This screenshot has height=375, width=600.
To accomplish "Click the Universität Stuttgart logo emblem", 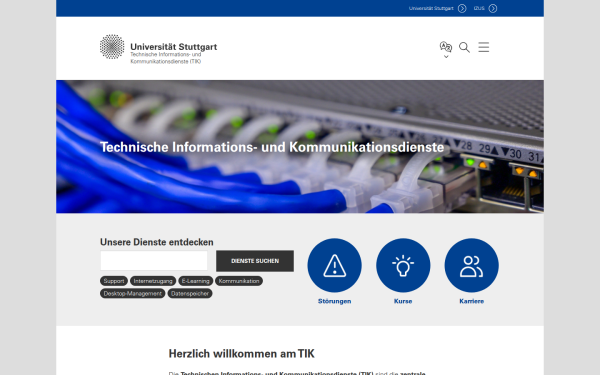I will point(112,47).
